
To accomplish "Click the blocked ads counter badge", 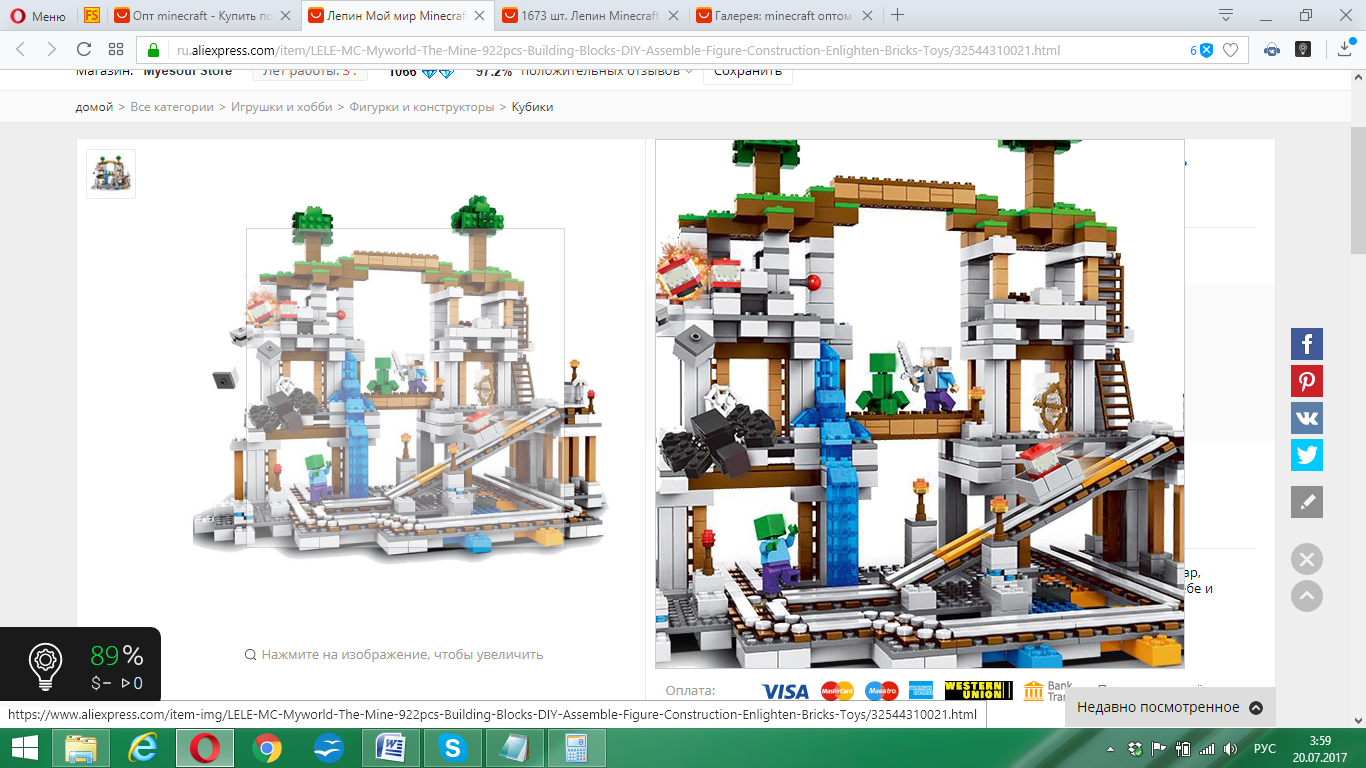I will (x=1201, y=50).
